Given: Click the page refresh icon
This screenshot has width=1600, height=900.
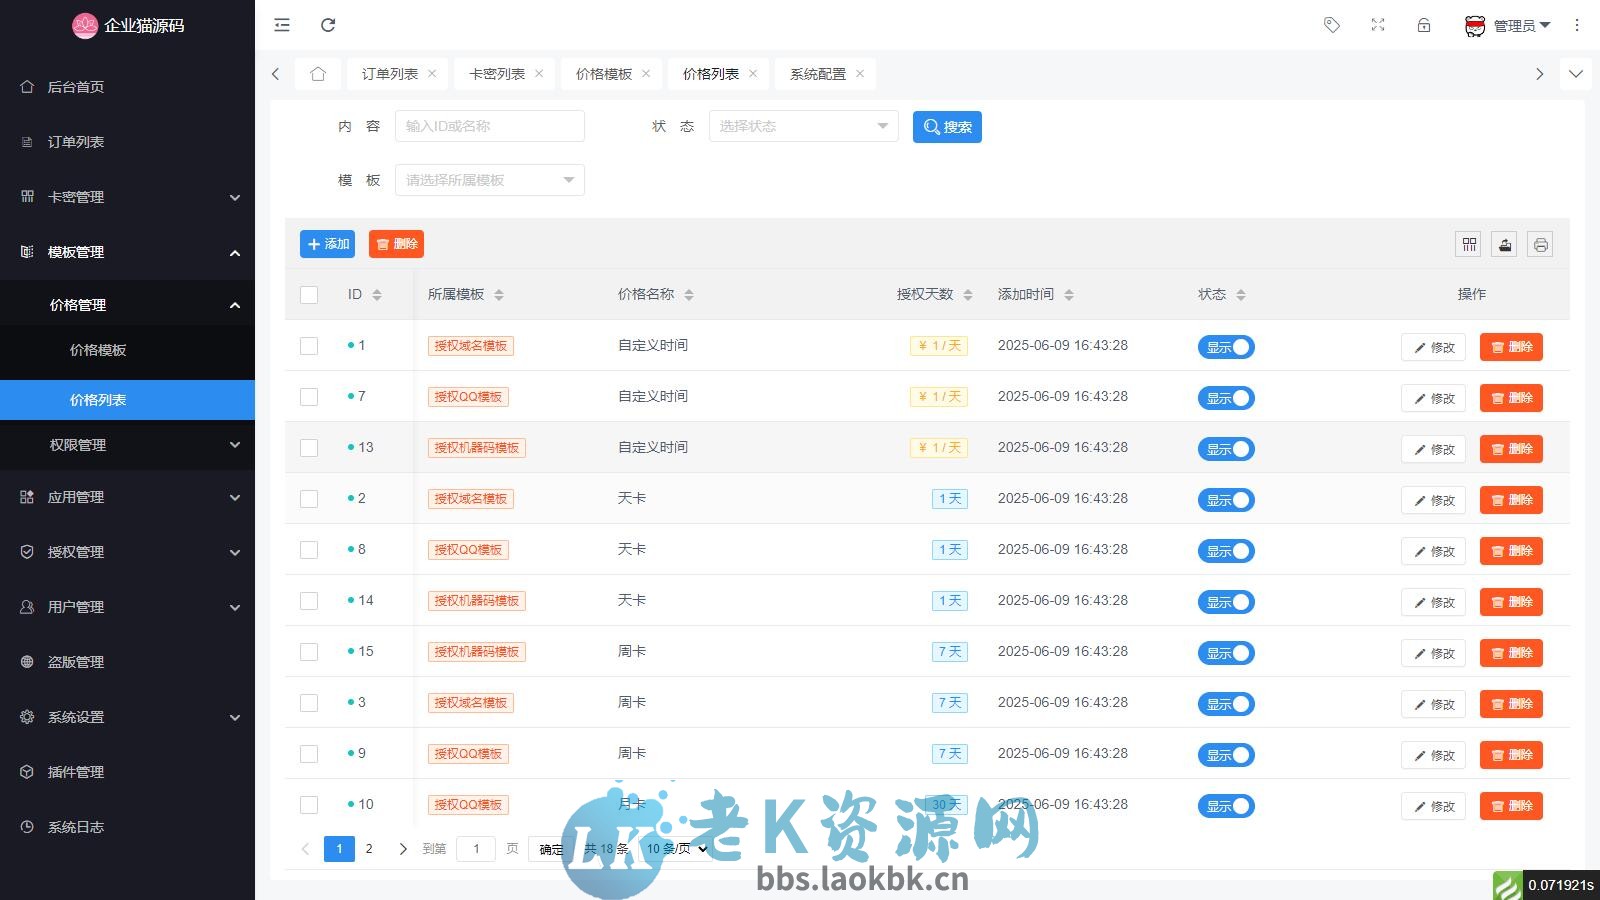Looking at the screenshot, I should tap(328, 25).
